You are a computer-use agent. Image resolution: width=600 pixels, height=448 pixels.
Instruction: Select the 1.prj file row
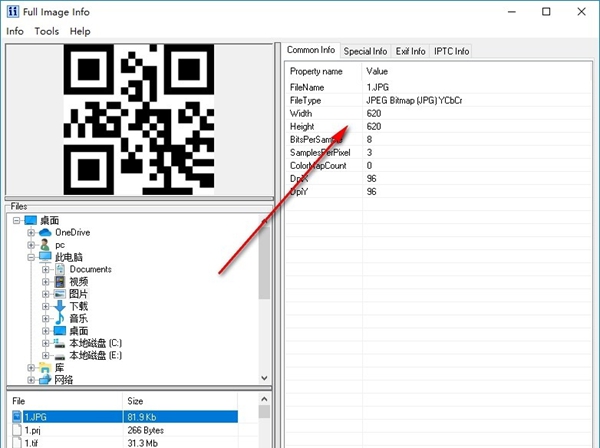coord(124,430)
